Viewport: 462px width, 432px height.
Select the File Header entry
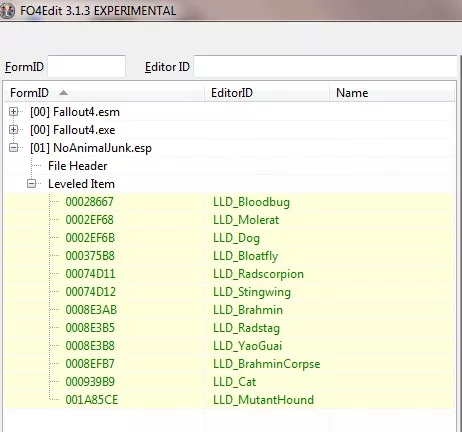[77, 166]
